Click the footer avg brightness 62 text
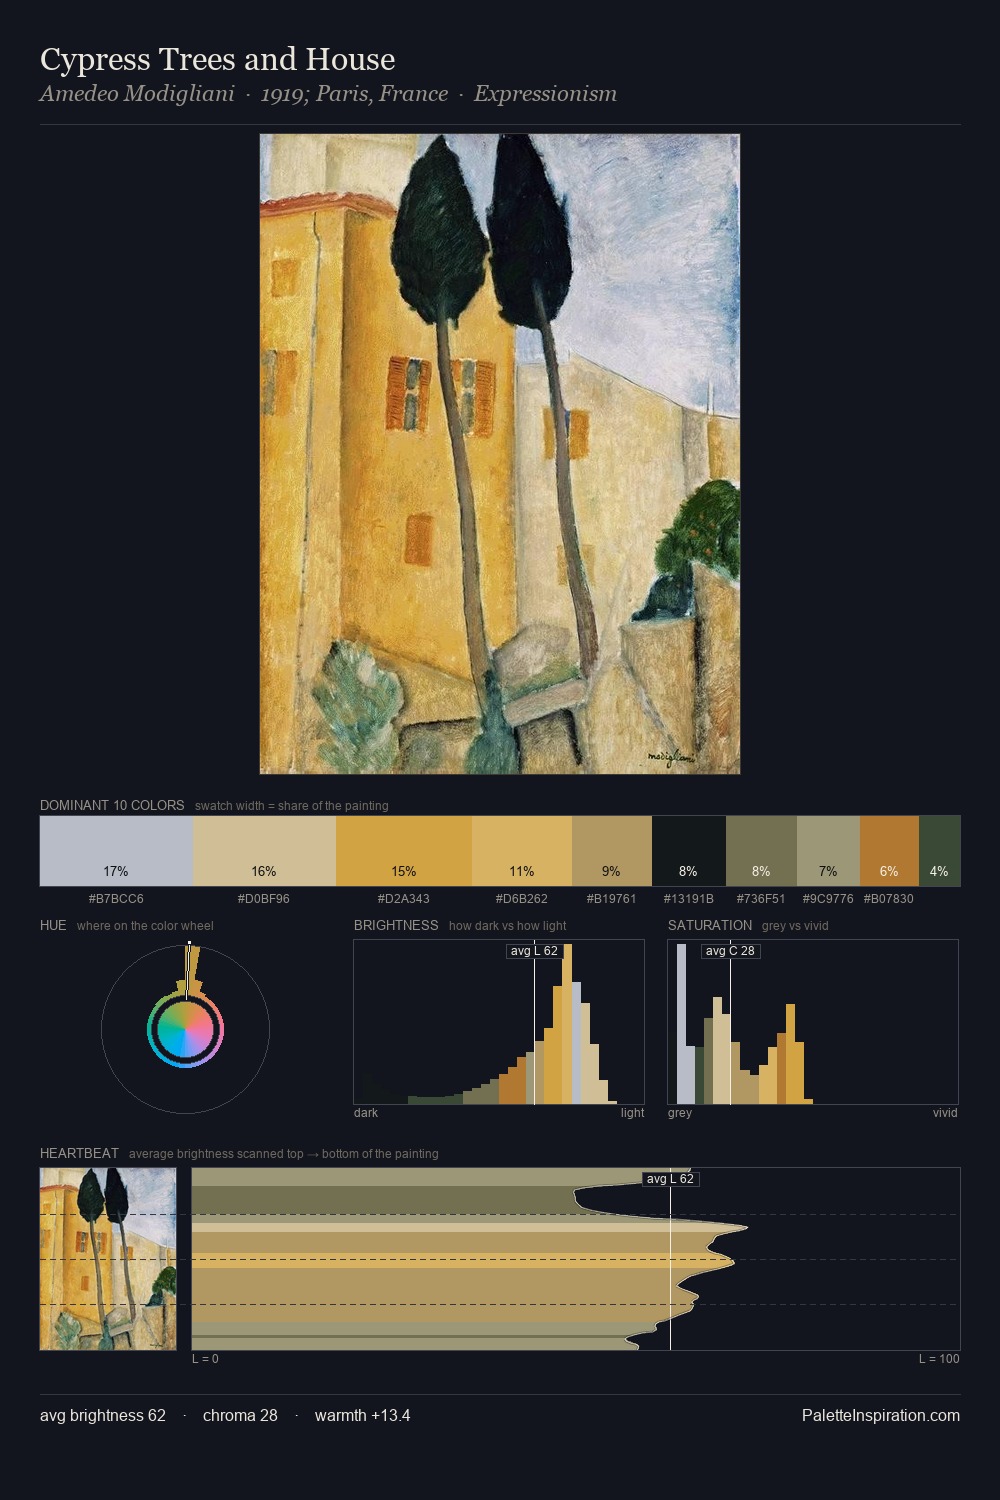 click(x=103, y=1415)
